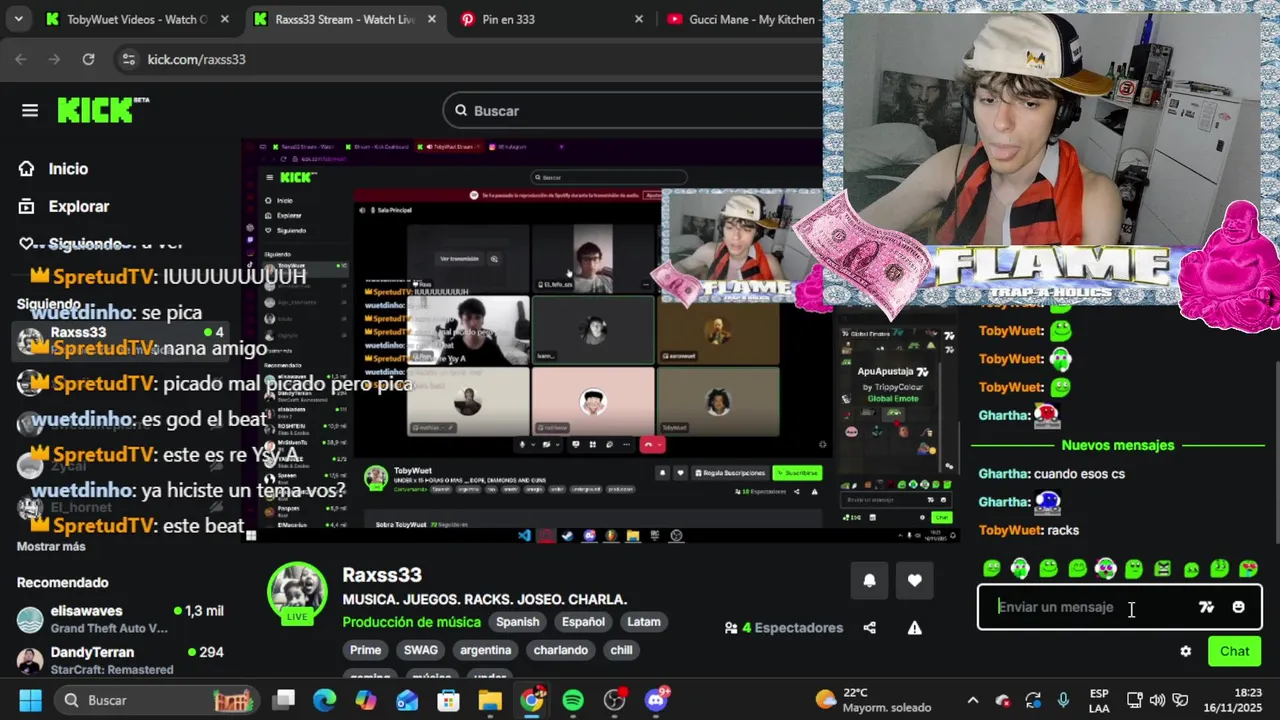
Task: Click the Enviar un mensaje chat field
Action: point(1090,607)
